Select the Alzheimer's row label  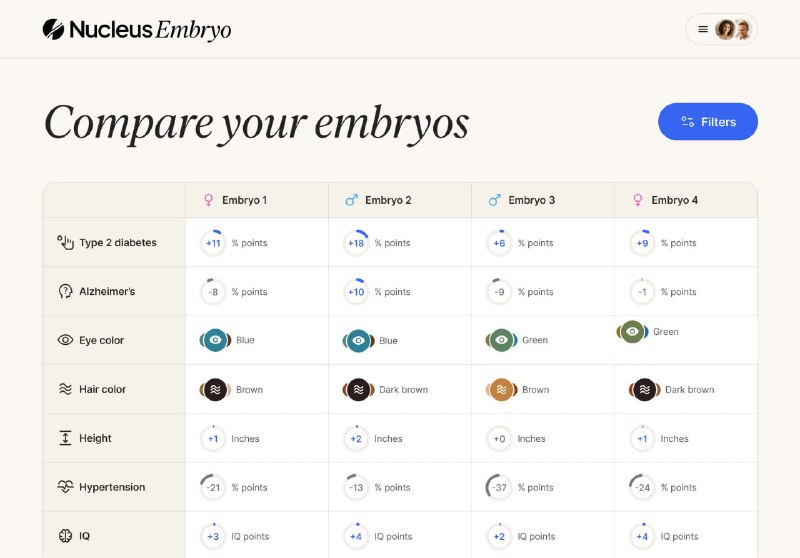pyautogui.click(x=107, y=291)
